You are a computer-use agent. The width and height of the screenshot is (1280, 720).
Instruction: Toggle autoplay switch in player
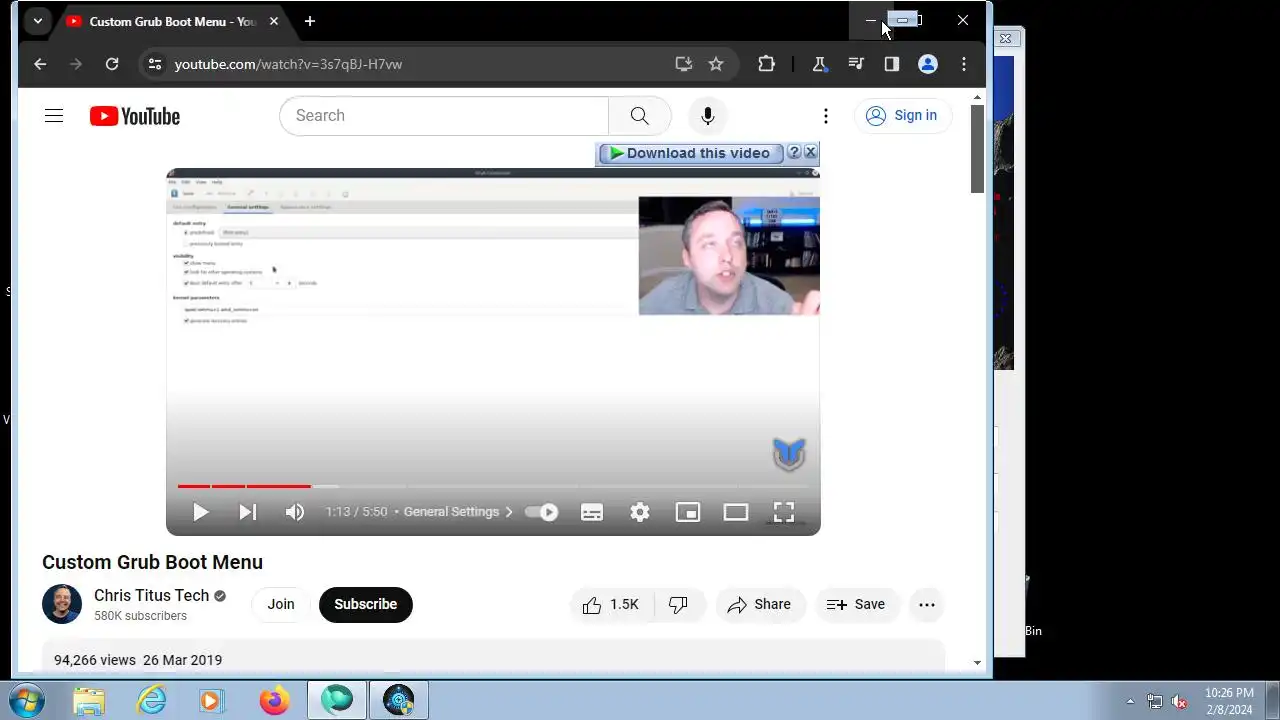coord(543,512)
